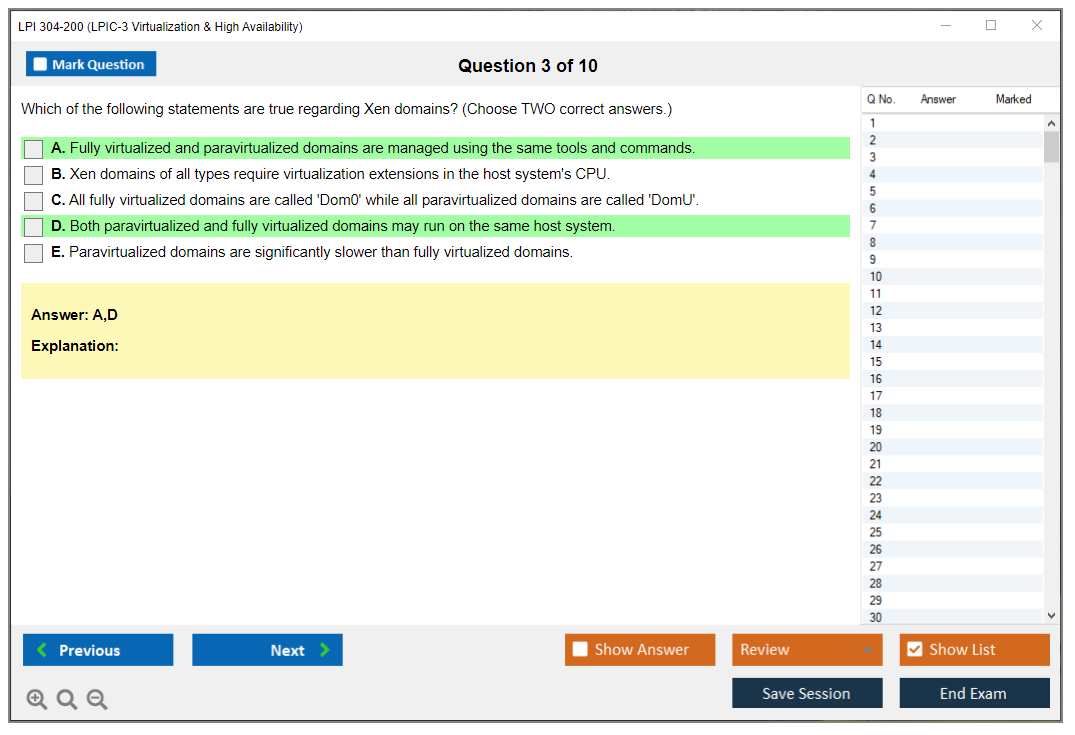Open the Review dropdown menu
1075x735 pixels.
pos(806,650)
